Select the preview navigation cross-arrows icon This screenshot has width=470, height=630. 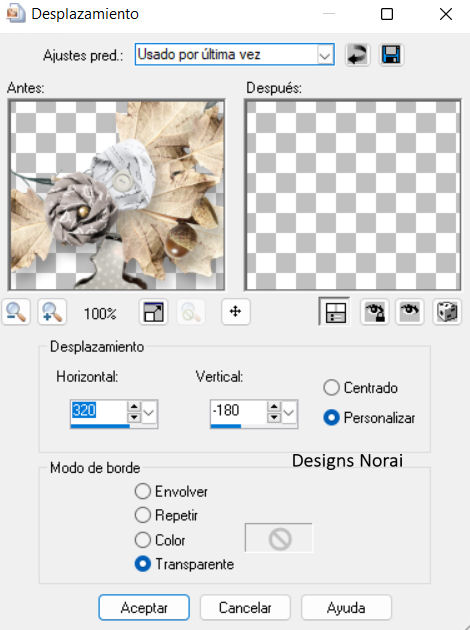(x=235, y=312)
